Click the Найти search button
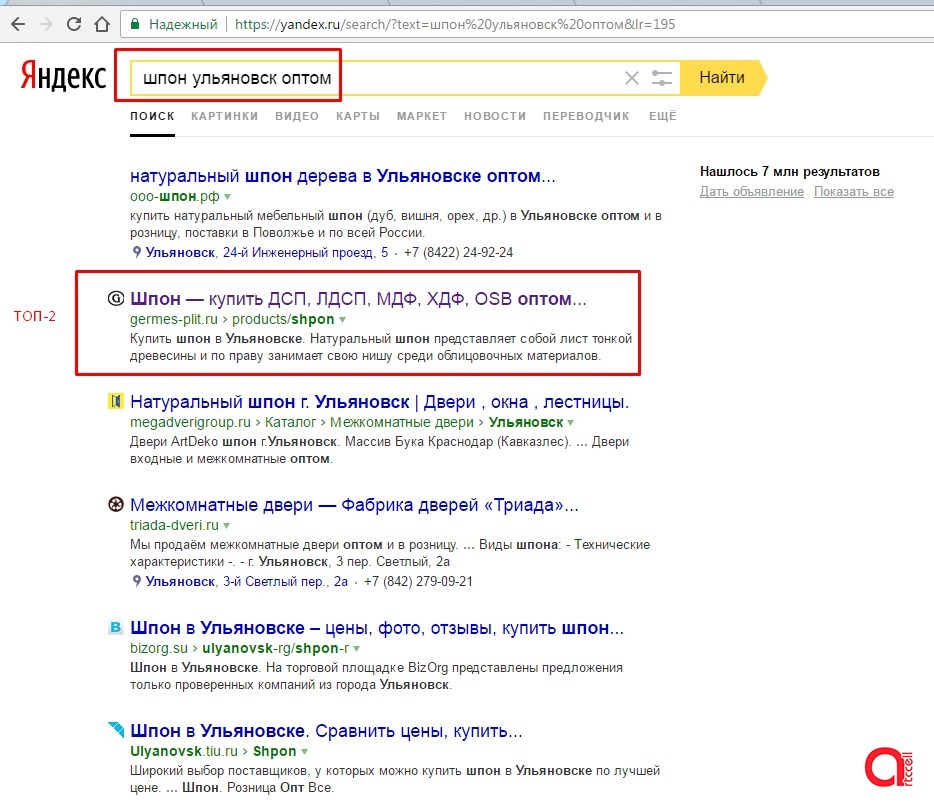This screenshot has width=934, height=812. [723, 77]
